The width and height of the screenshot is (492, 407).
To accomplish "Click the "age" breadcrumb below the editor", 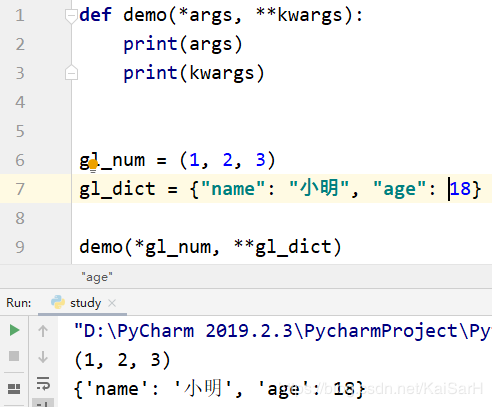I will [97, 277].
